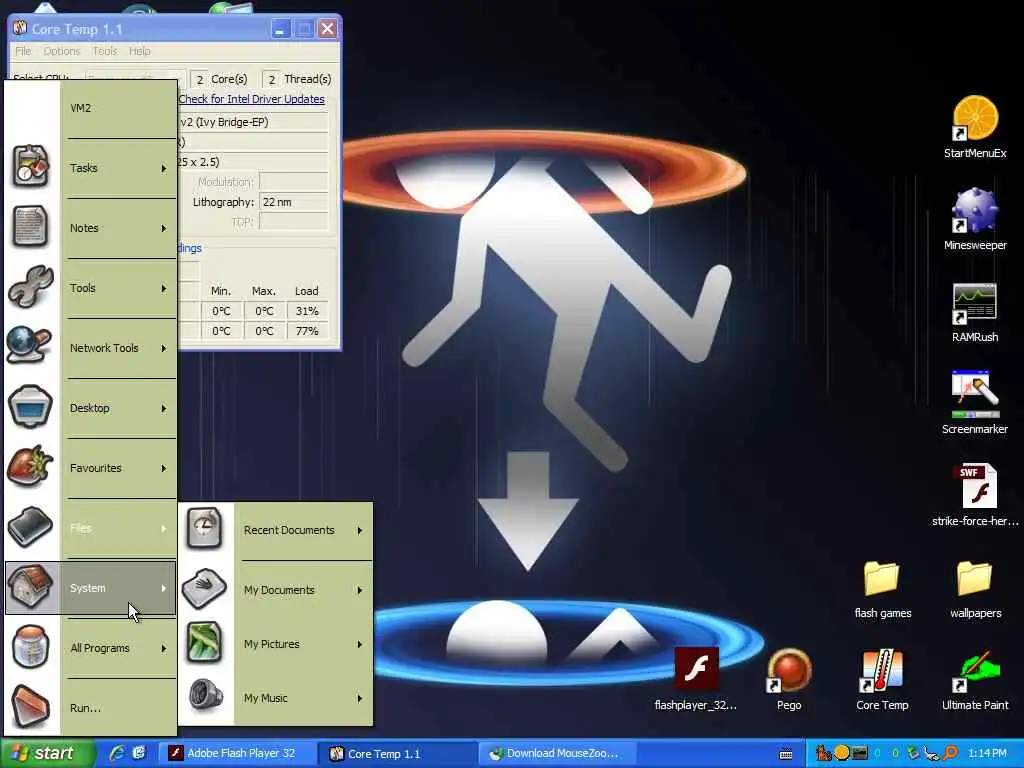The height and width of the screenshot is (768, 1024).
Task: Expand the Tools submenu arrow
Action: pos(164,289)
